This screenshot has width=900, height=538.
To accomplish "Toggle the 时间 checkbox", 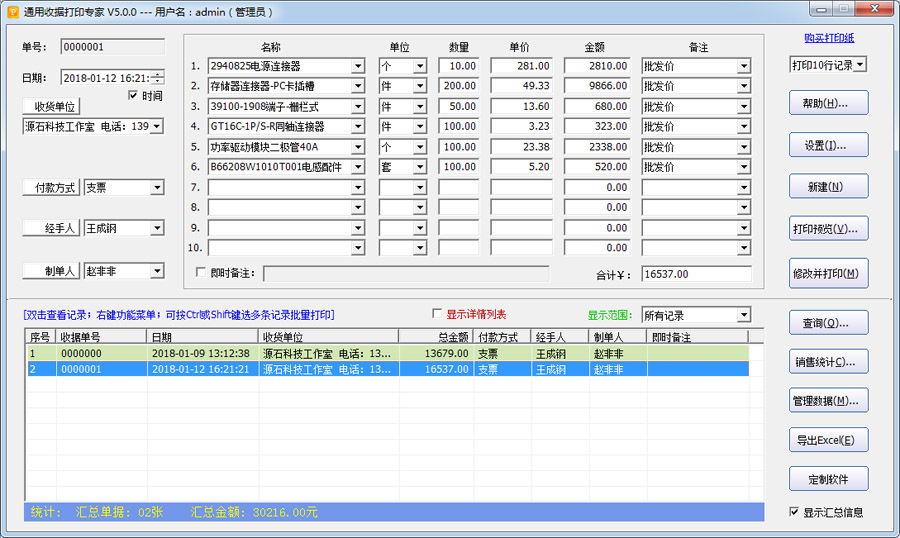I will coord(134,96).
